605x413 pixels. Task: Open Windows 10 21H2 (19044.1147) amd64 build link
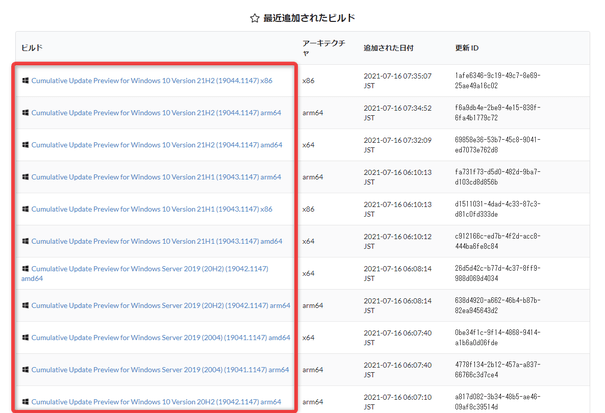pyautogui.click(x=157, y=145)
